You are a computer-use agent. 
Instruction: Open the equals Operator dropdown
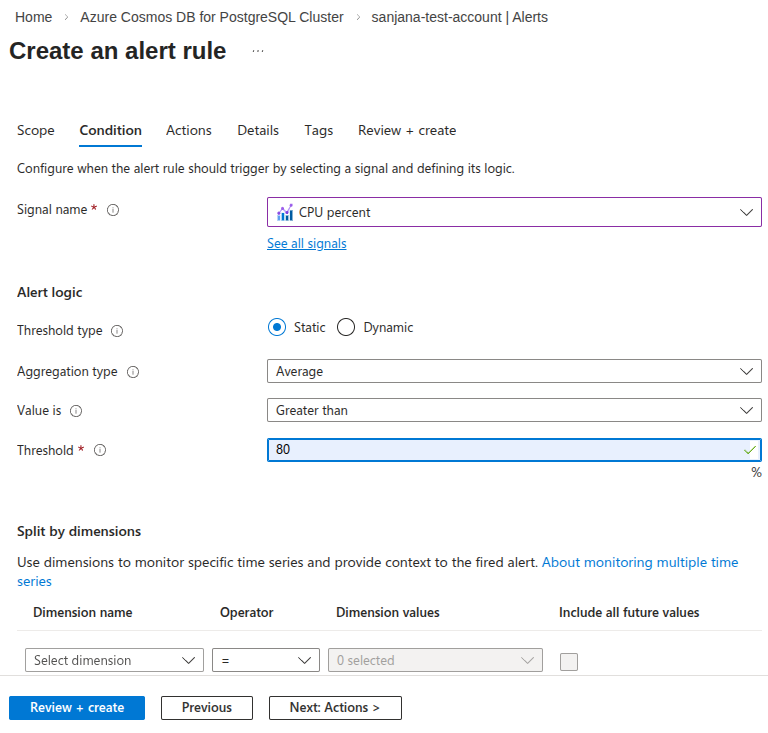pyautogui.click(x=265, y=660)
